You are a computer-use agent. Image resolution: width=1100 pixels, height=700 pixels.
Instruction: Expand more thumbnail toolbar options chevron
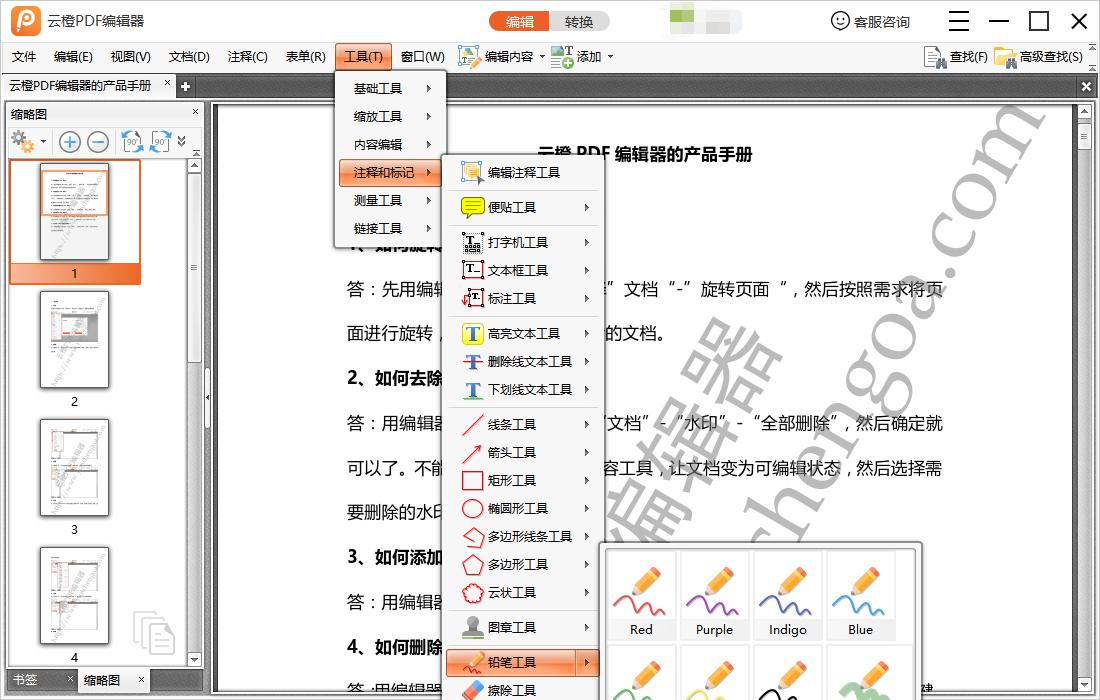182,141
